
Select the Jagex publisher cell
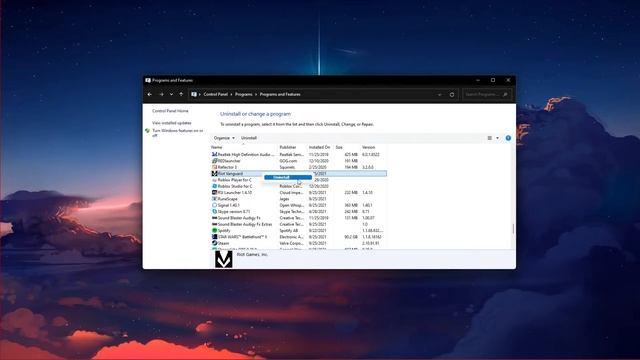pyautogui.click(x=284, y=199)
